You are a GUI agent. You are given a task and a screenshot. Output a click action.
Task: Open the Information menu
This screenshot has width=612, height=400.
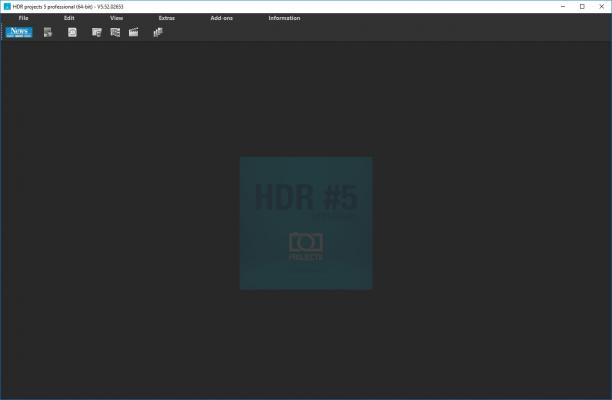284,18
